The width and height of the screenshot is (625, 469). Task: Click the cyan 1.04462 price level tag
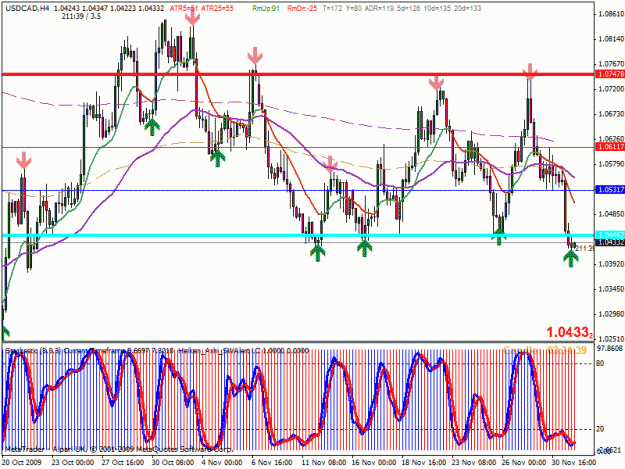point(609,235)
